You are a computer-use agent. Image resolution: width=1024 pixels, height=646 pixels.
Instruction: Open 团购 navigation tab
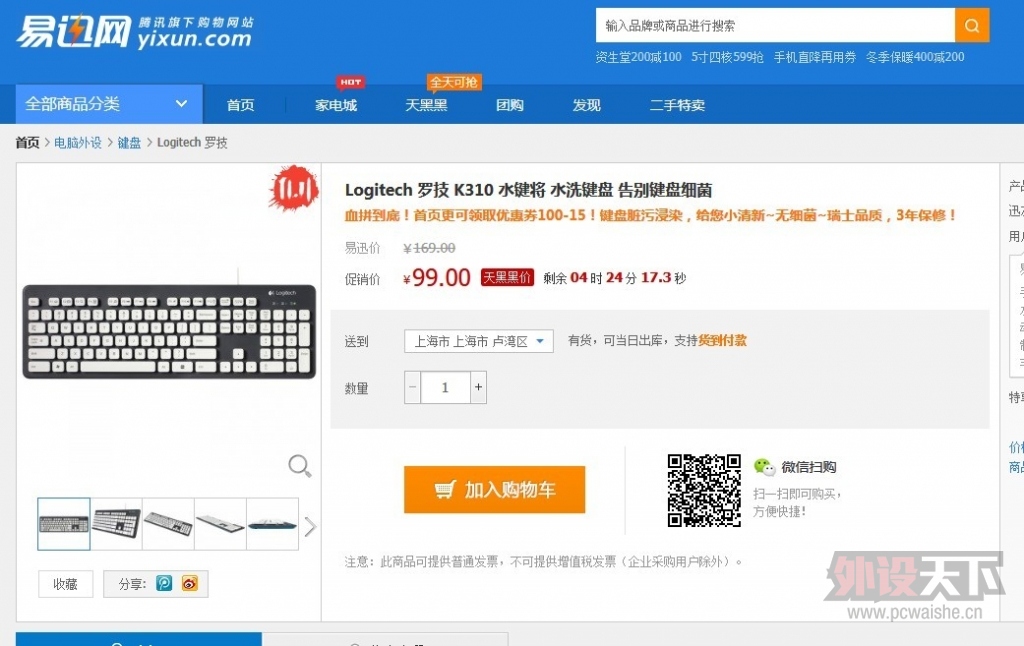[509, 105]
